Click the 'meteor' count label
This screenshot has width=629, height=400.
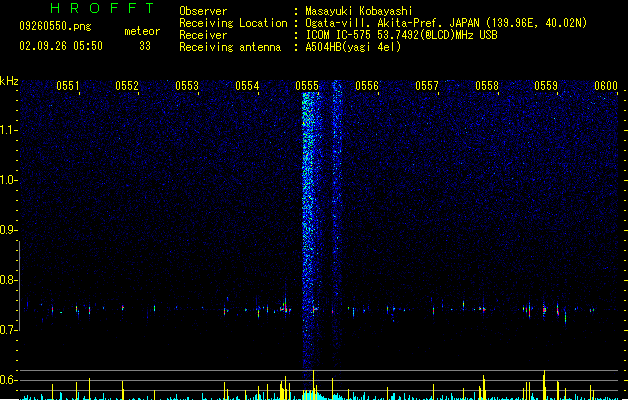point(142,31)
